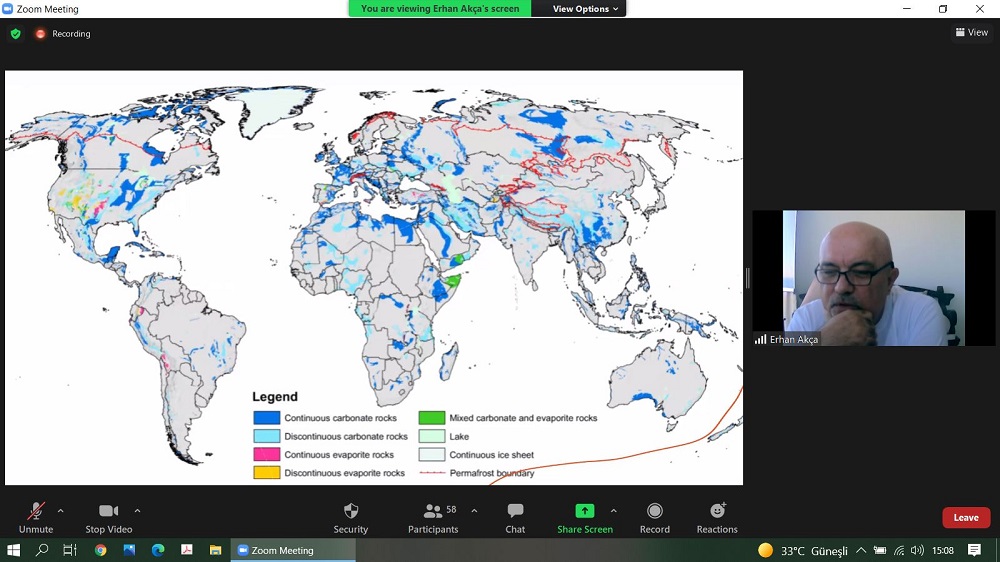This screenshot has height=562, width=1000.
Task: Open the Participants panel
Action: (x=433, y=517)
